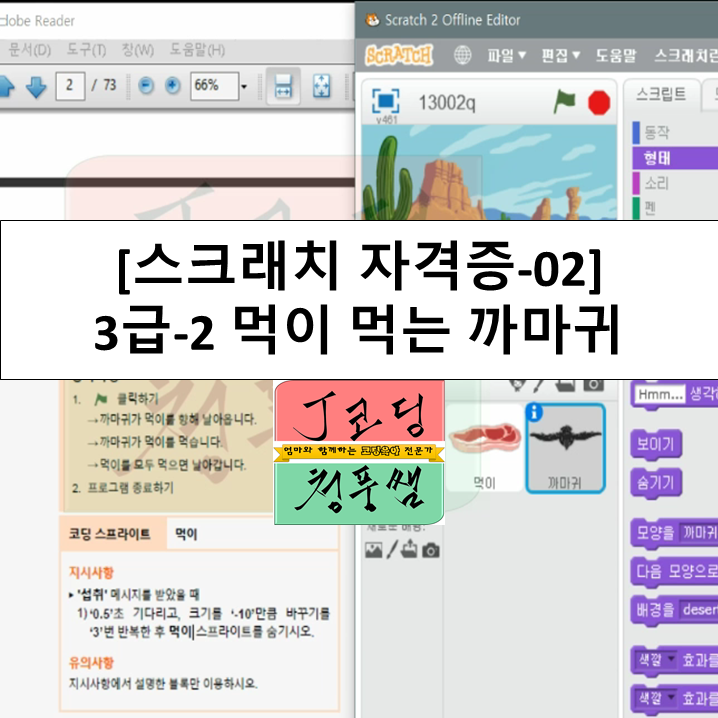
Task: Open 도움말 in Scratch menu bar
Action: [x=616, y=55]
